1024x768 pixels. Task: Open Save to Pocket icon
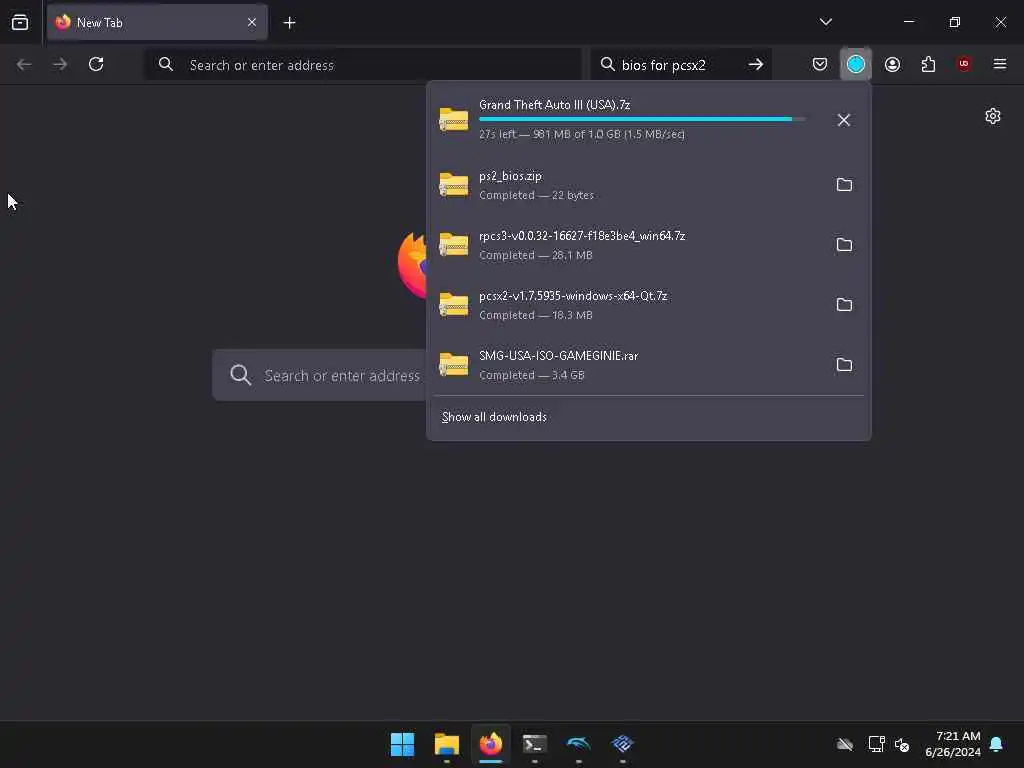(820, 64)
